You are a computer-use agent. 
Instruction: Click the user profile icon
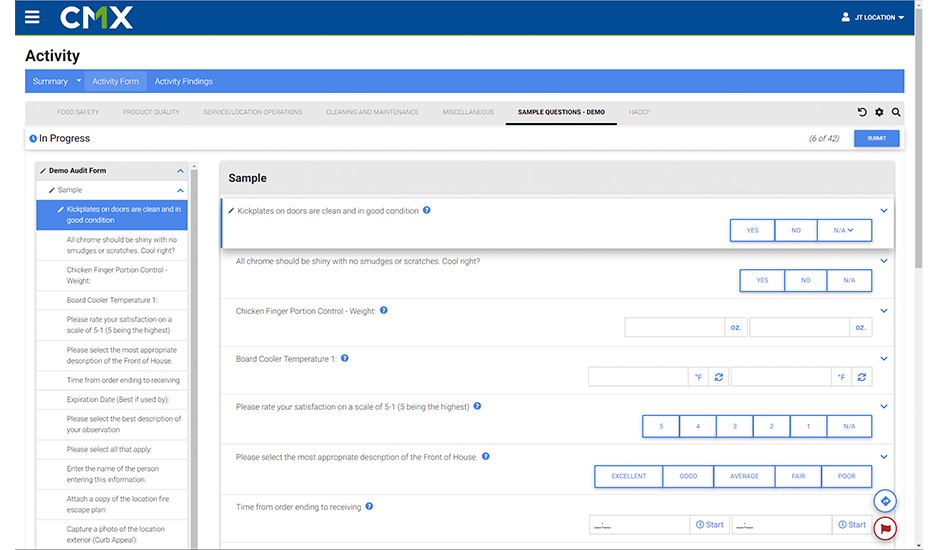click(x=845, y=17)
